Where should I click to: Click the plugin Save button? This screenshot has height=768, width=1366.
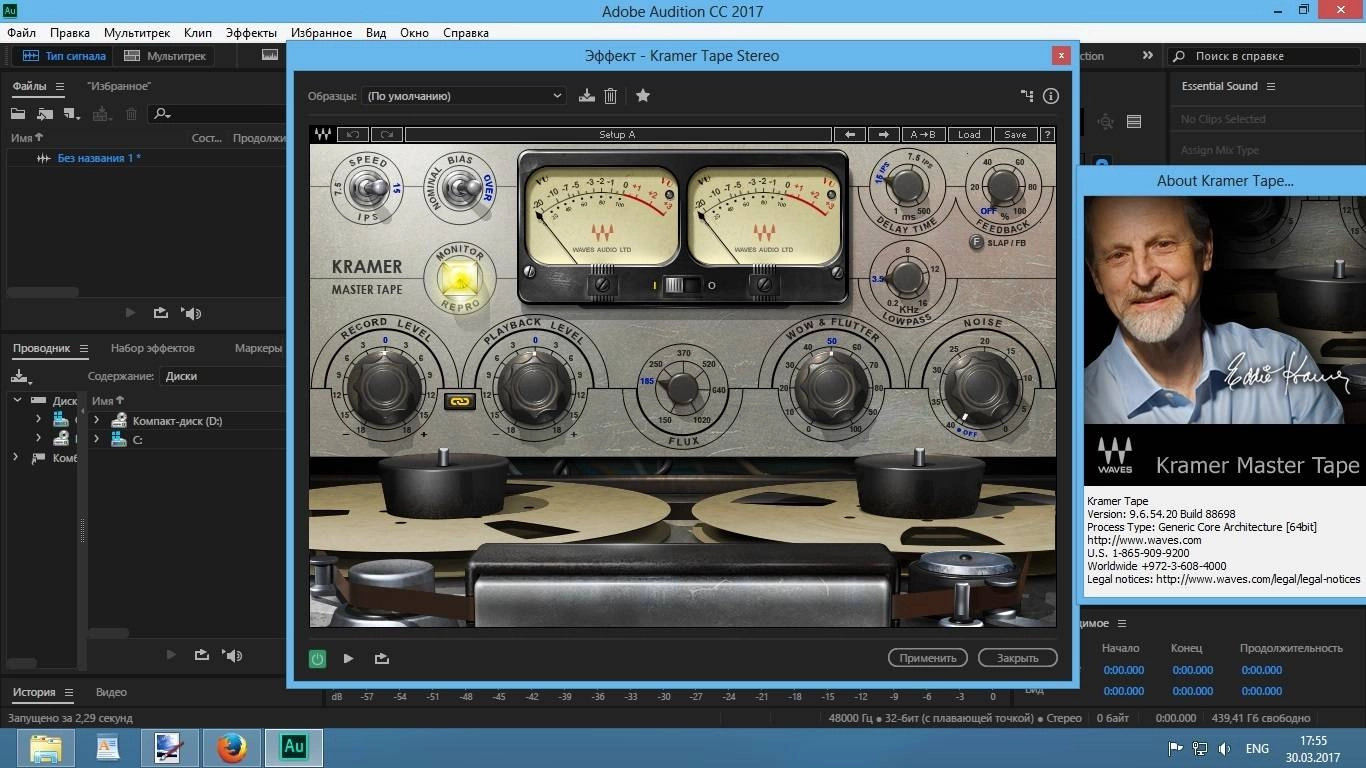(1015, 134)
